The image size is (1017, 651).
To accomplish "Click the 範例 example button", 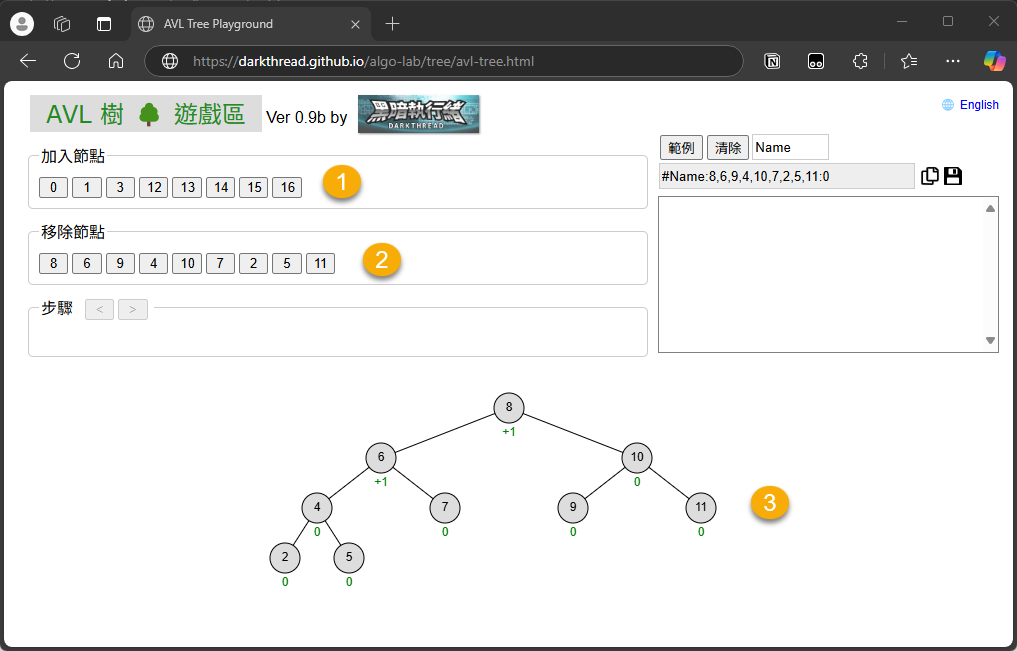I will [x=681, y=147].
